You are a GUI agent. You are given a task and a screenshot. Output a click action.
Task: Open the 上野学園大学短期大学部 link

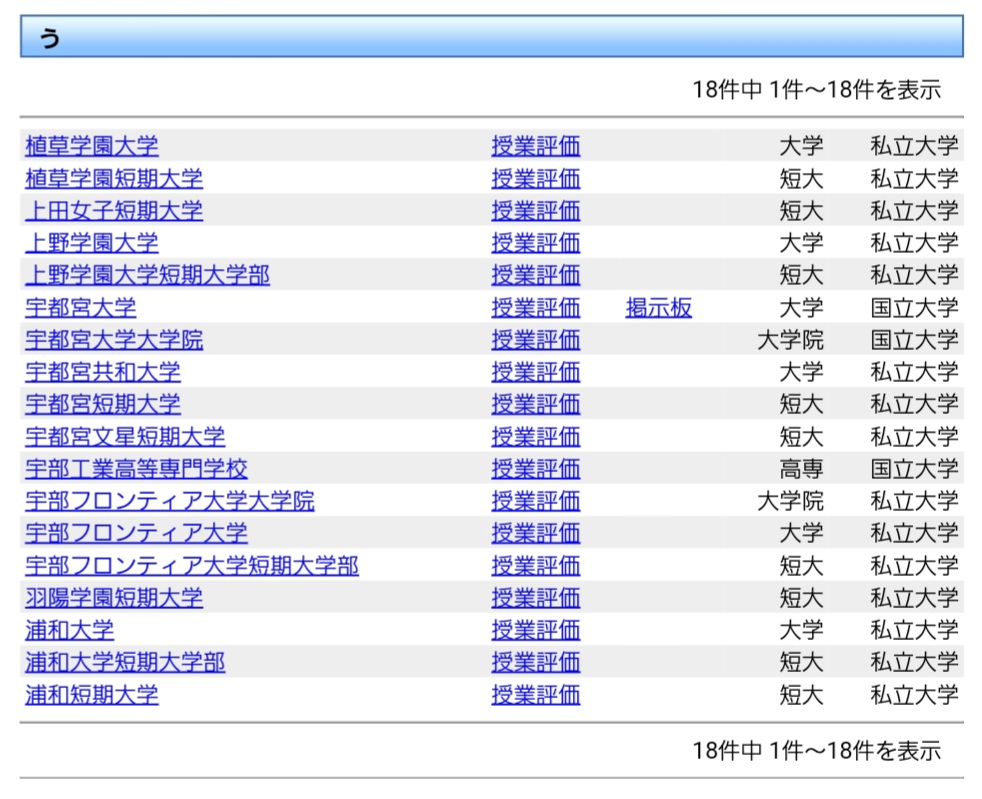tap(147, 275)
